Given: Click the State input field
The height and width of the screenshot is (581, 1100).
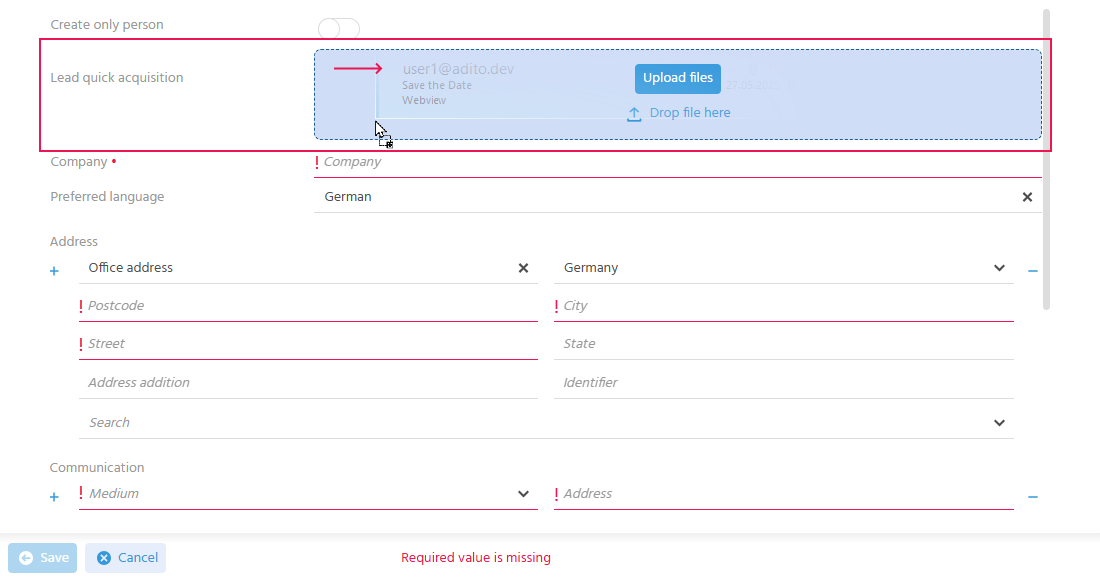Looking at the screenshot, I should [784, 344].
